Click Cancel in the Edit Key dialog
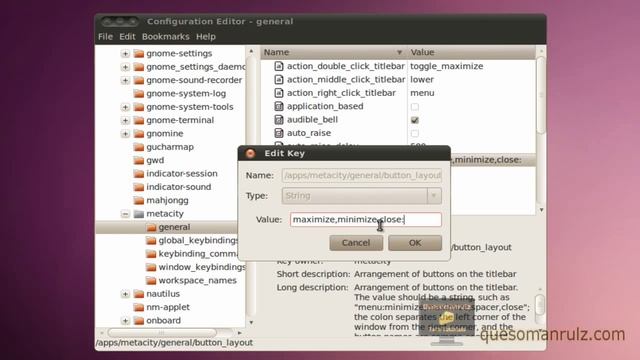Image resolution: width=640 pixels, height=360 pixels. click(356, 243)
